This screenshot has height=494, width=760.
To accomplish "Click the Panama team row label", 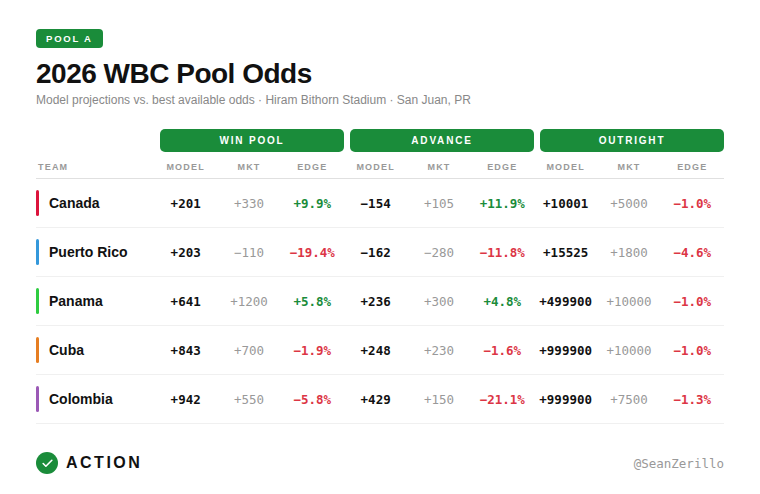I will pos(75,301).
